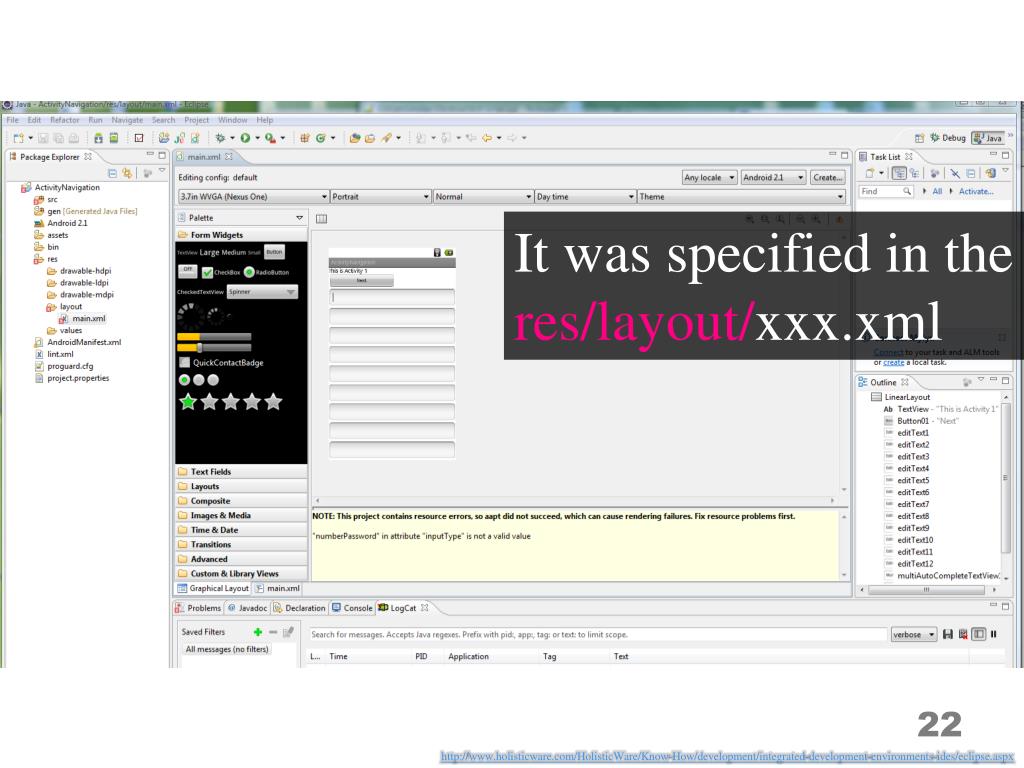Open the File menu
This screenshot has width=1024, height=768.
click(x=12, y=120)
